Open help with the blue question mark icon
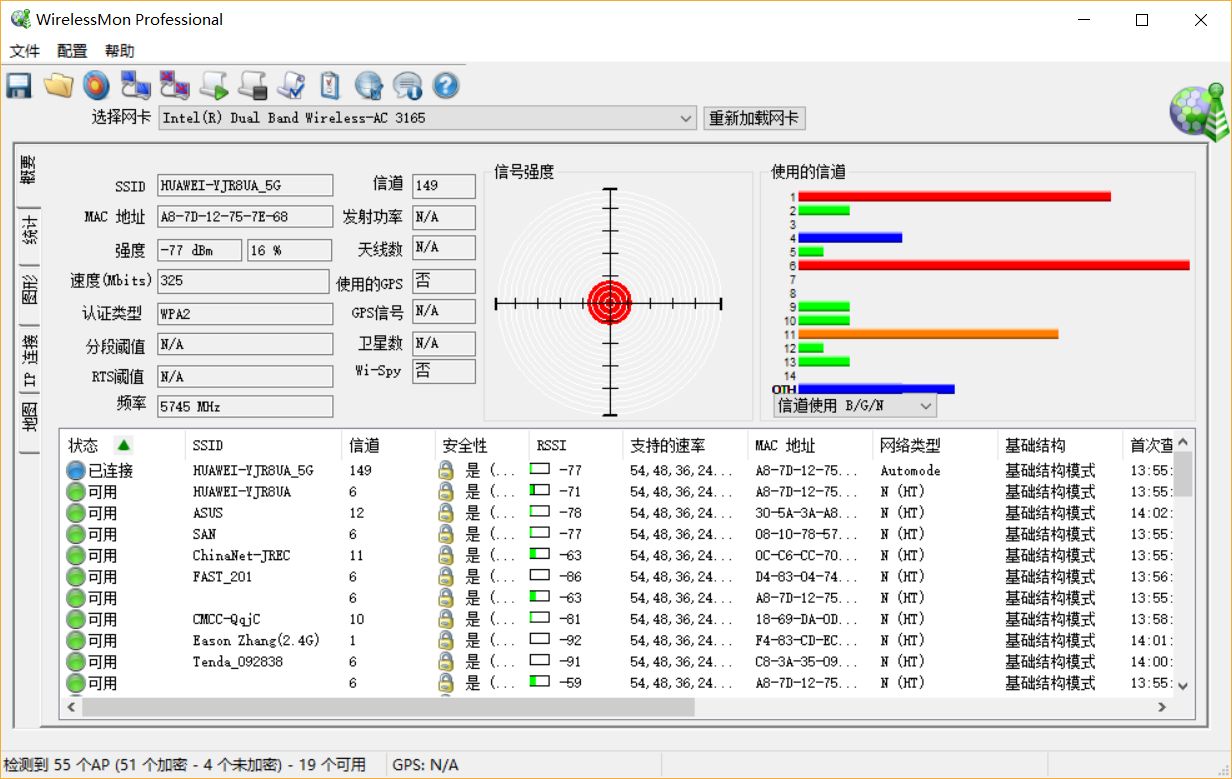The height and width of the screenshot is (779, 1232). click(446, 86)
